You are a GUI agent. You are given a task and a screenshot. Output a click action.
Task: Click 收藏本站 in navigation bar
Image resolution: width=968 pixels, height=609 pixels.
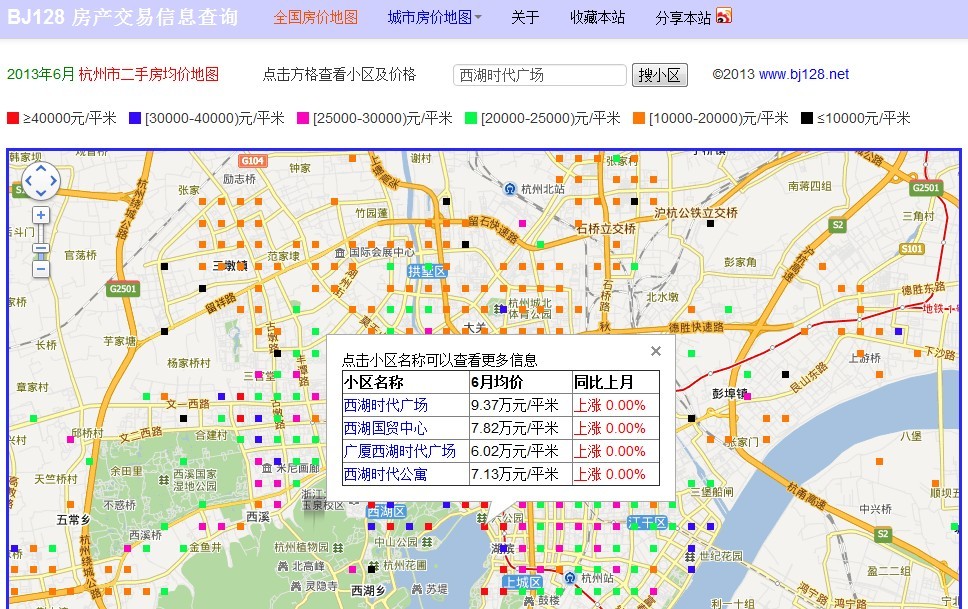click(x=597, y=17)
